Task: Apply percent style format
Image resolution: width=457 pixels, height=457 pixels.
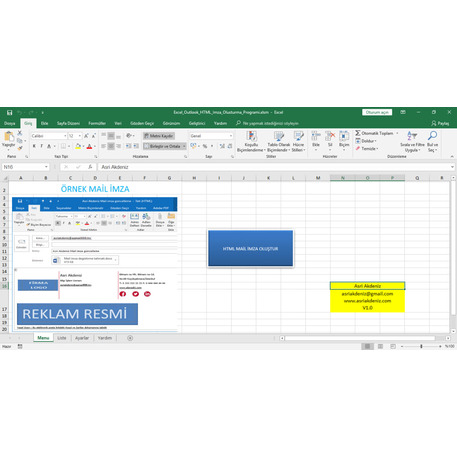Action: tap(205, 146)
